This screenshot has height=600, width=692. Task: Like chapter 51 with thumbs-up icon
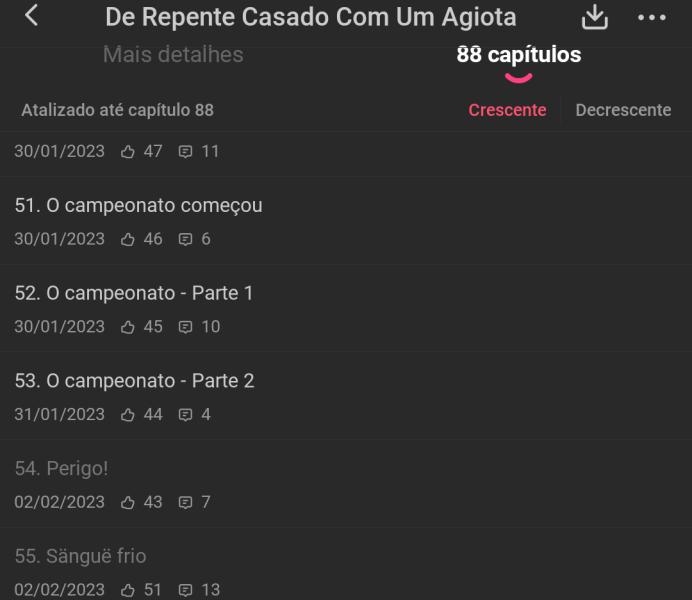coord(127,239)
